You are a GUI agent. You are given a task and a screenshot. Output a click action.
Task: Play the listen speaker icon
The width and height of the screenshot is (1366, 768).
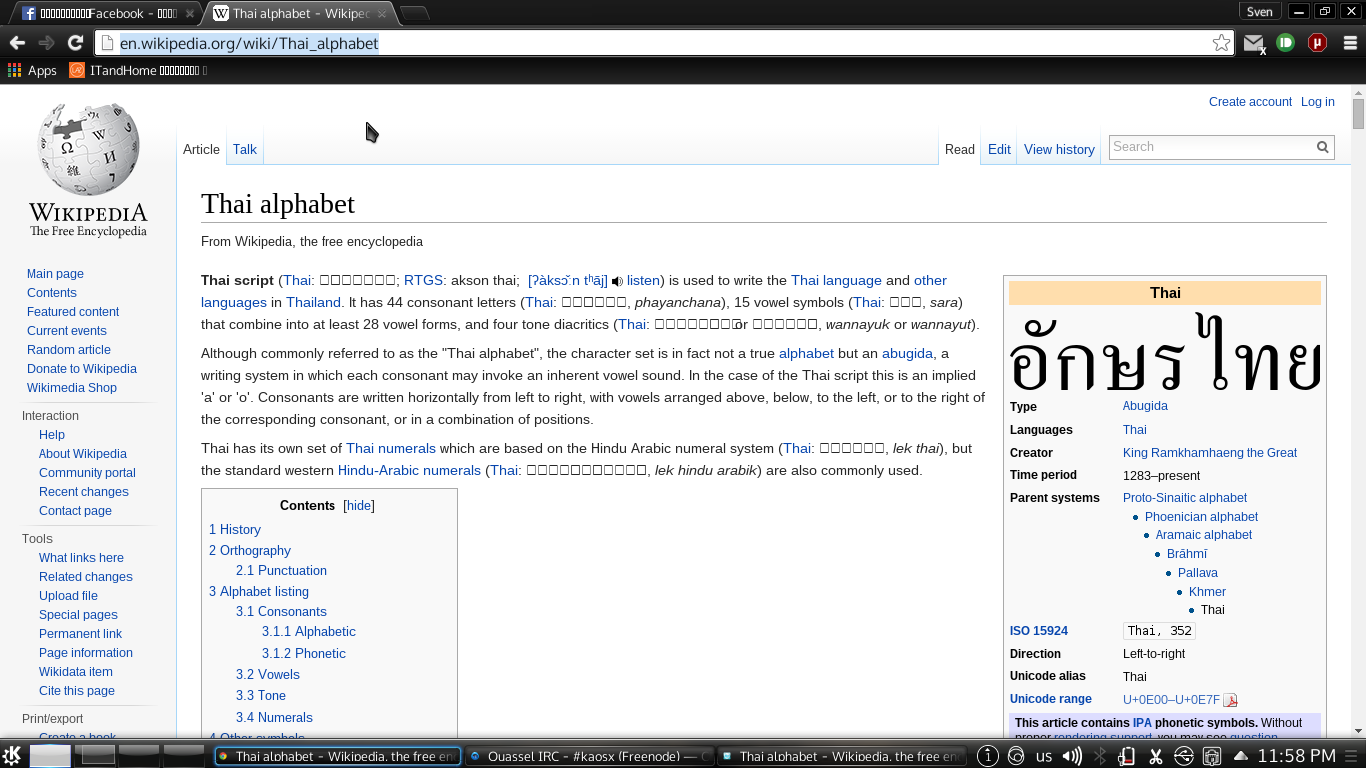coord(617,282)
